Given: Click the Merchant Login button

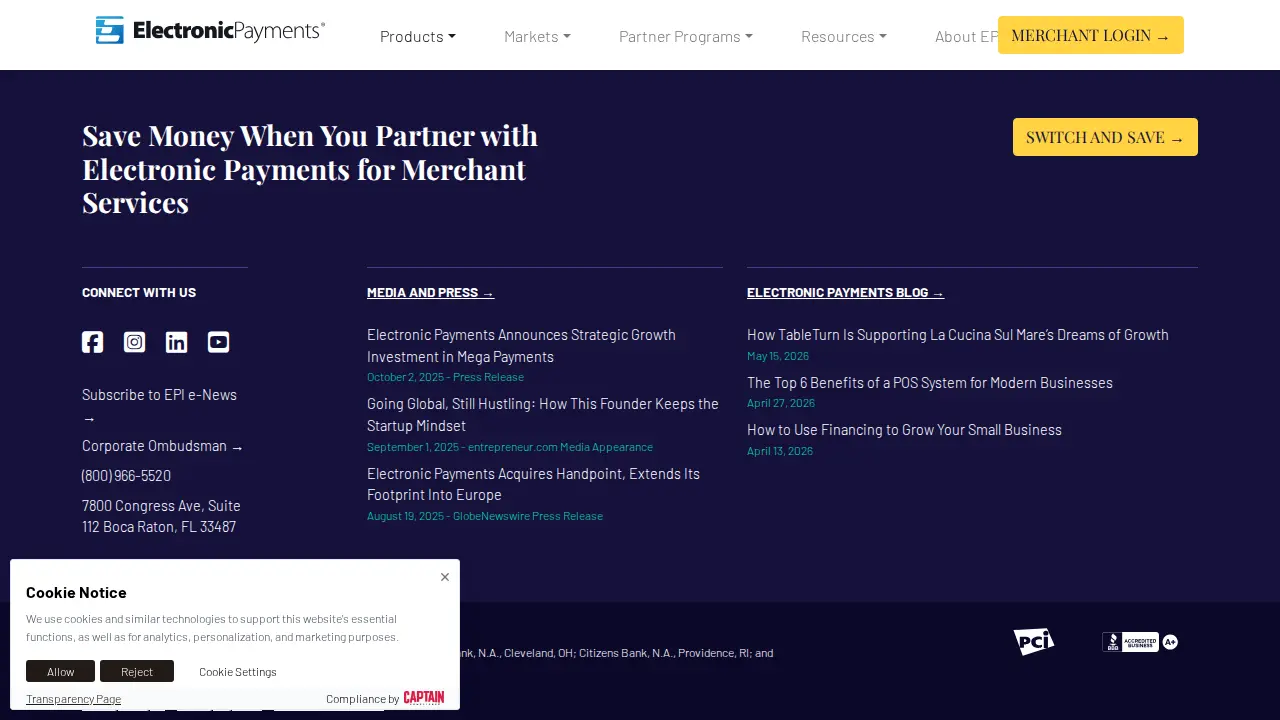Looking at the screenshot, I should pos(1091,35).
